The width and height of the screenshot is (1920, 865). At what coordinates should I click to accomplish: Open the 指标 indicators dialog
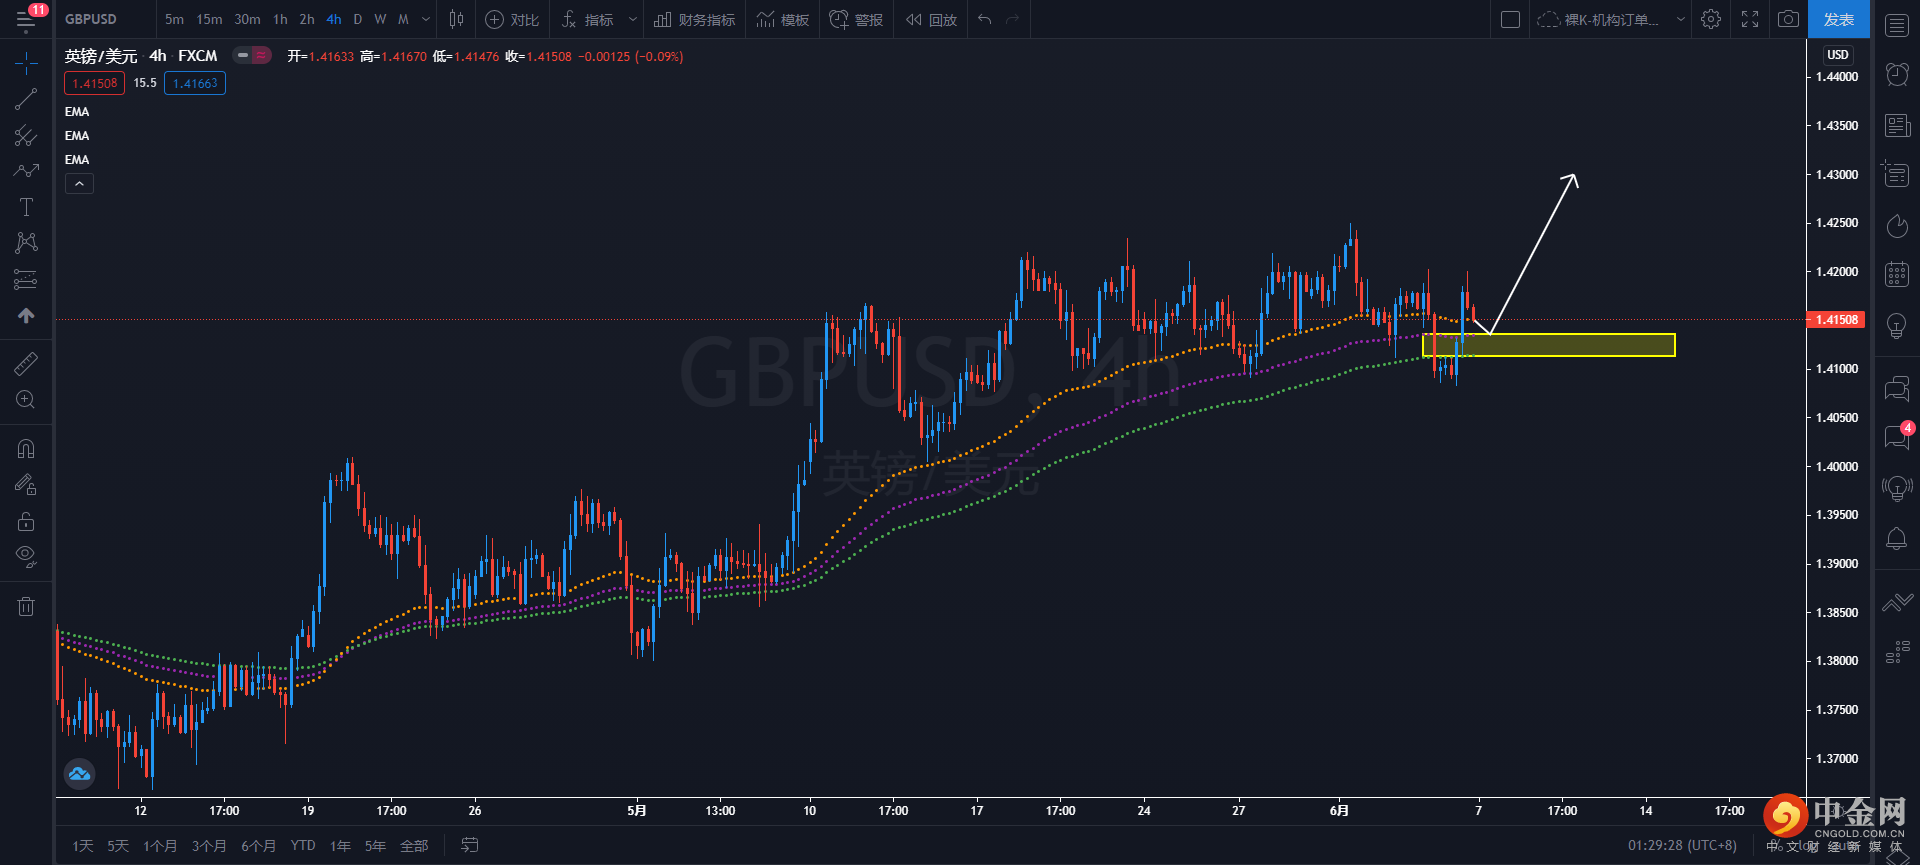[588, 19]
